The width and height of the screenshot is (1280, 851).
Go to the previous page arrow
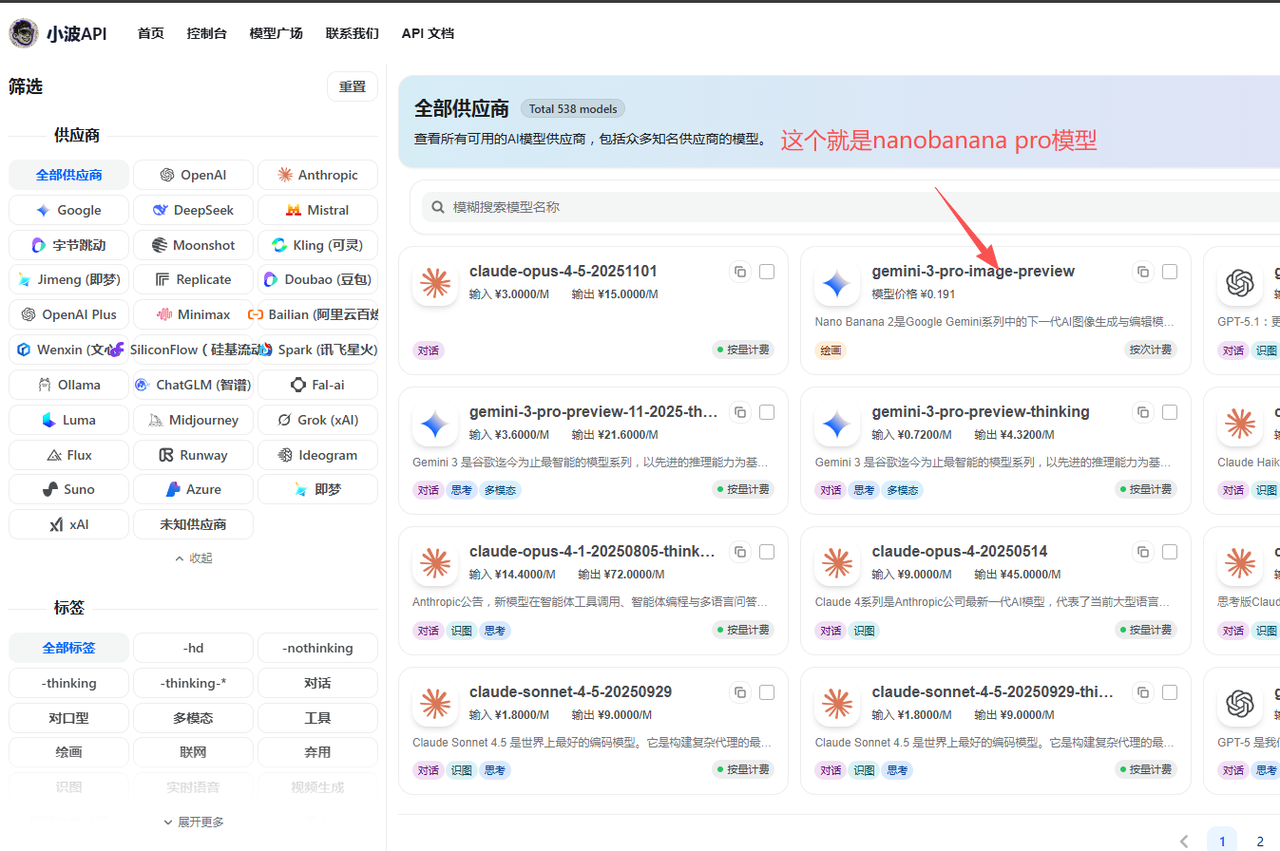1184,841
